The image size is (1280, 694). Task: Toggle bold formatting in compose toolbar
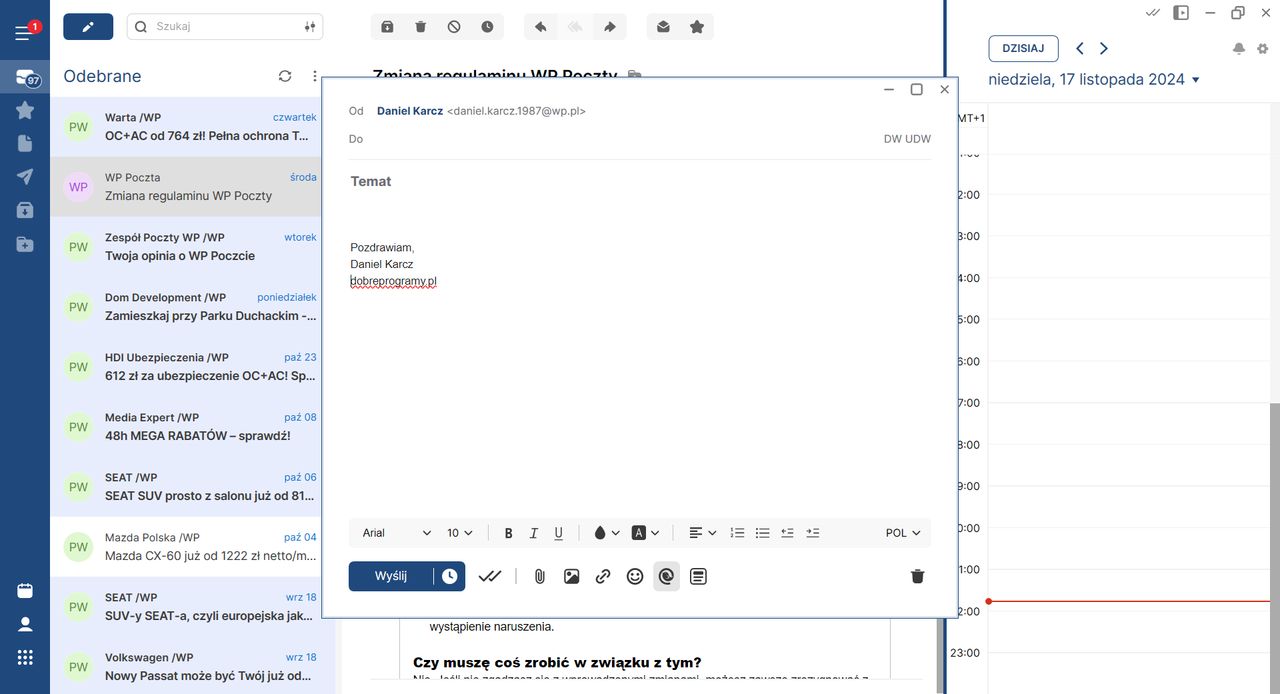(508, 533)
